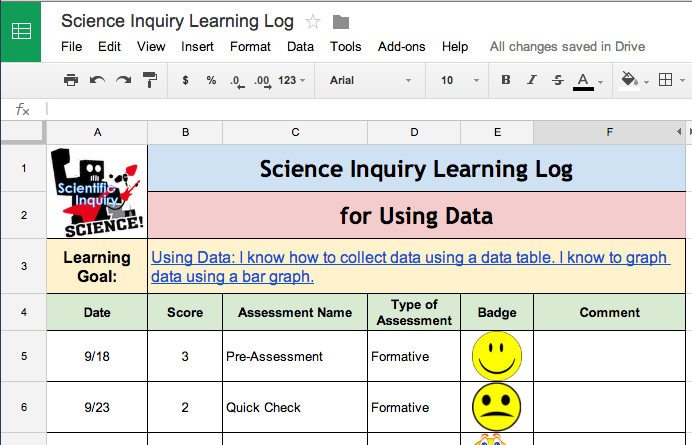Screen dimensions: 692x445
Task: Format selection as currency
Action: [185, 80]
